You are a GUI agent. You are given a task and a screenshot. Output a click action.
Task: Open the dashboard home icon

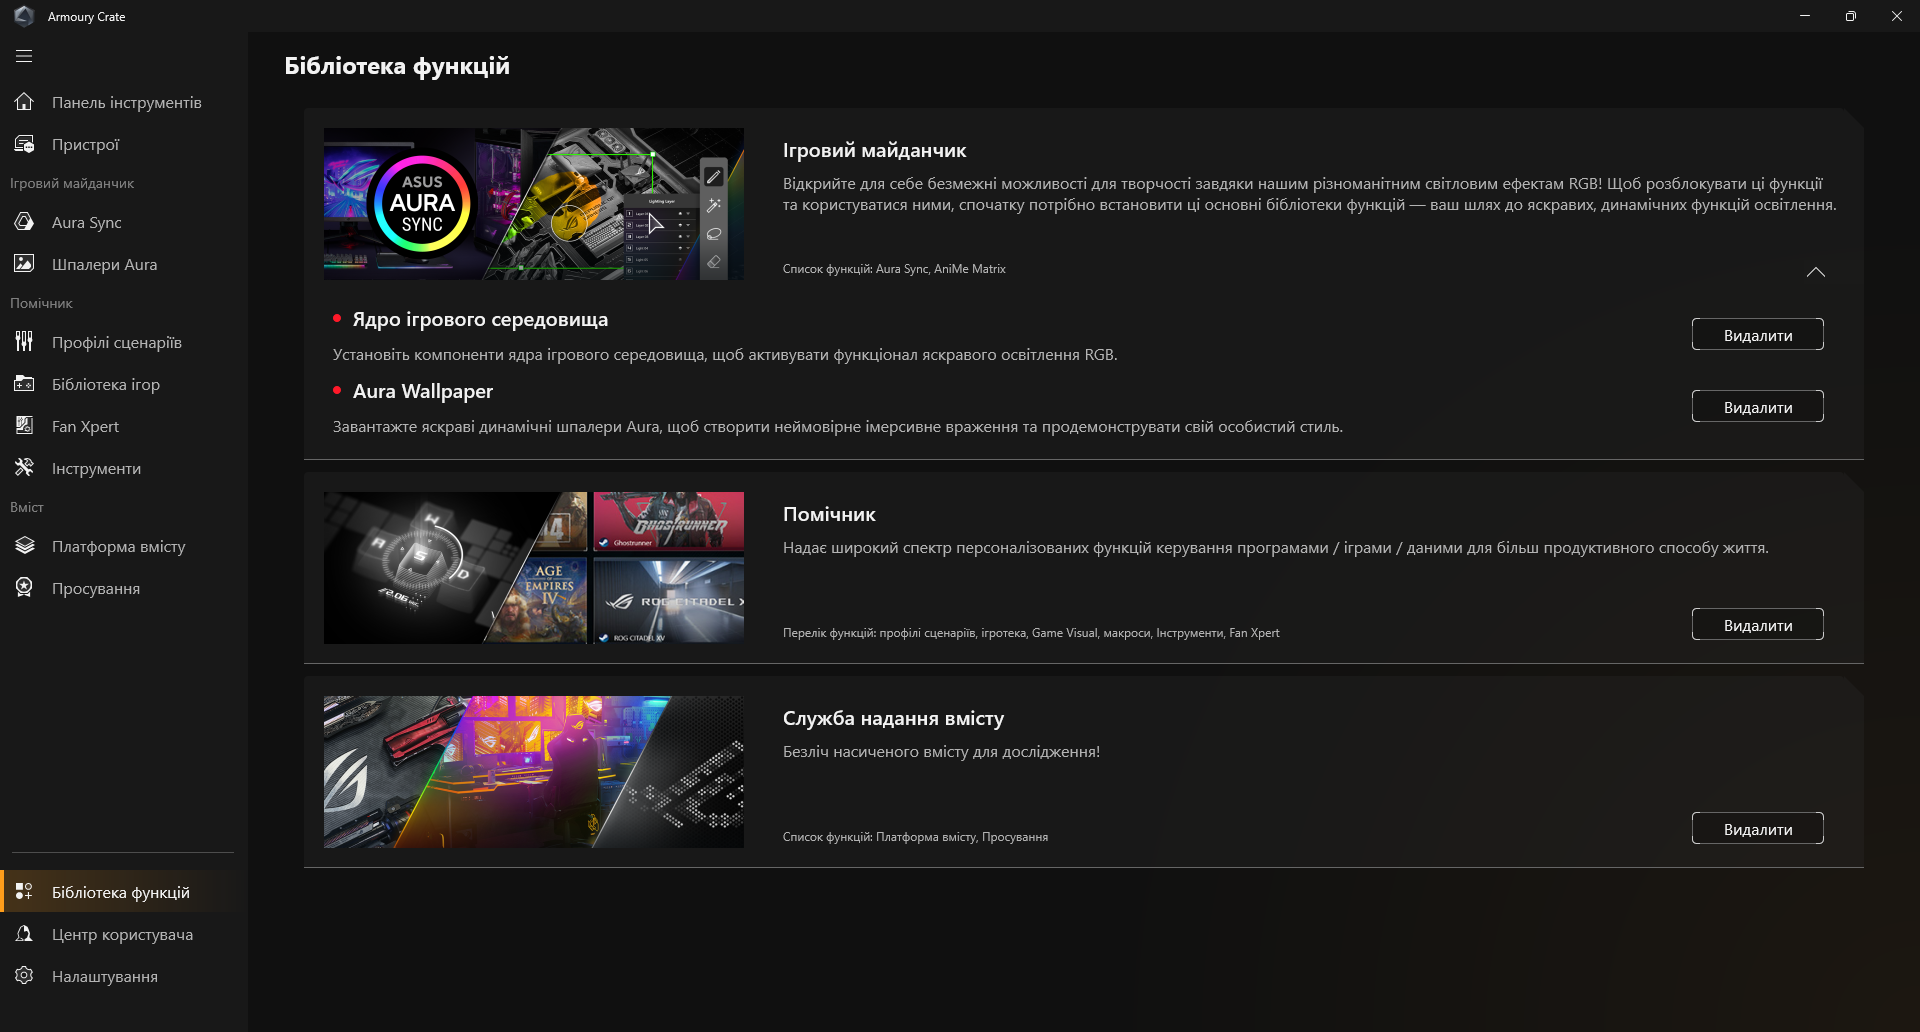(x=24, y=102)
